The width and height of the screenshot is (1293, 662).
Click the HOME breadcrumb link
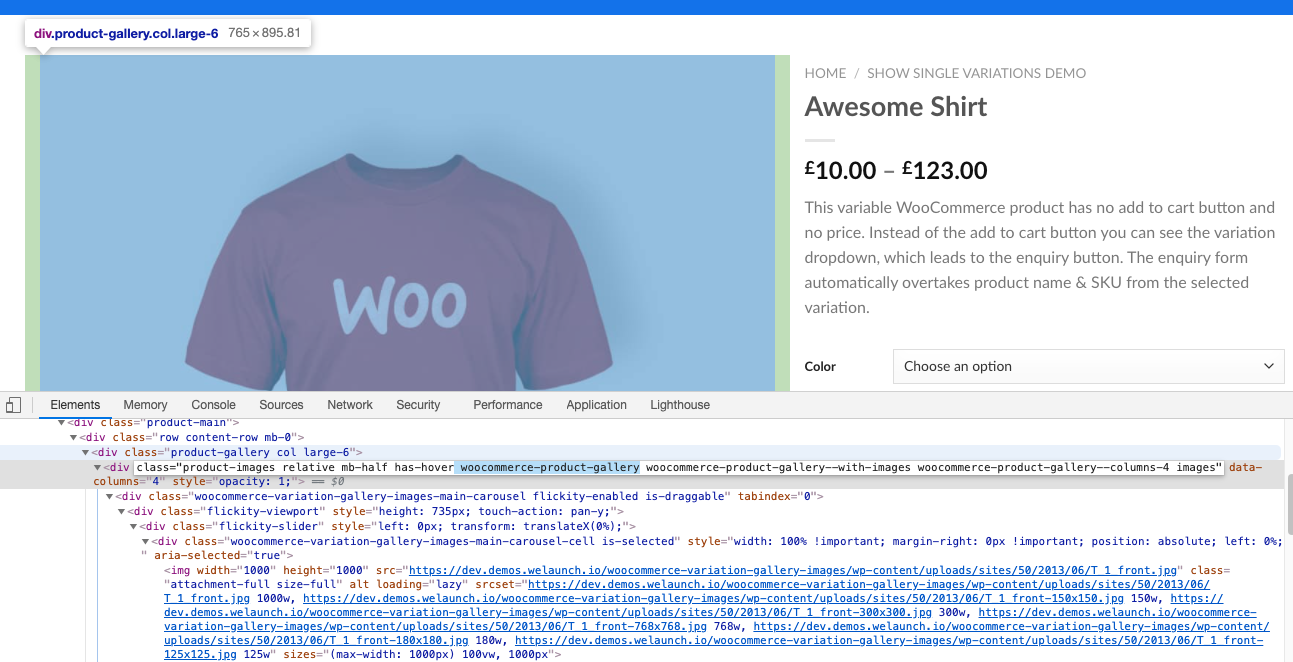[x=825, y=73]
